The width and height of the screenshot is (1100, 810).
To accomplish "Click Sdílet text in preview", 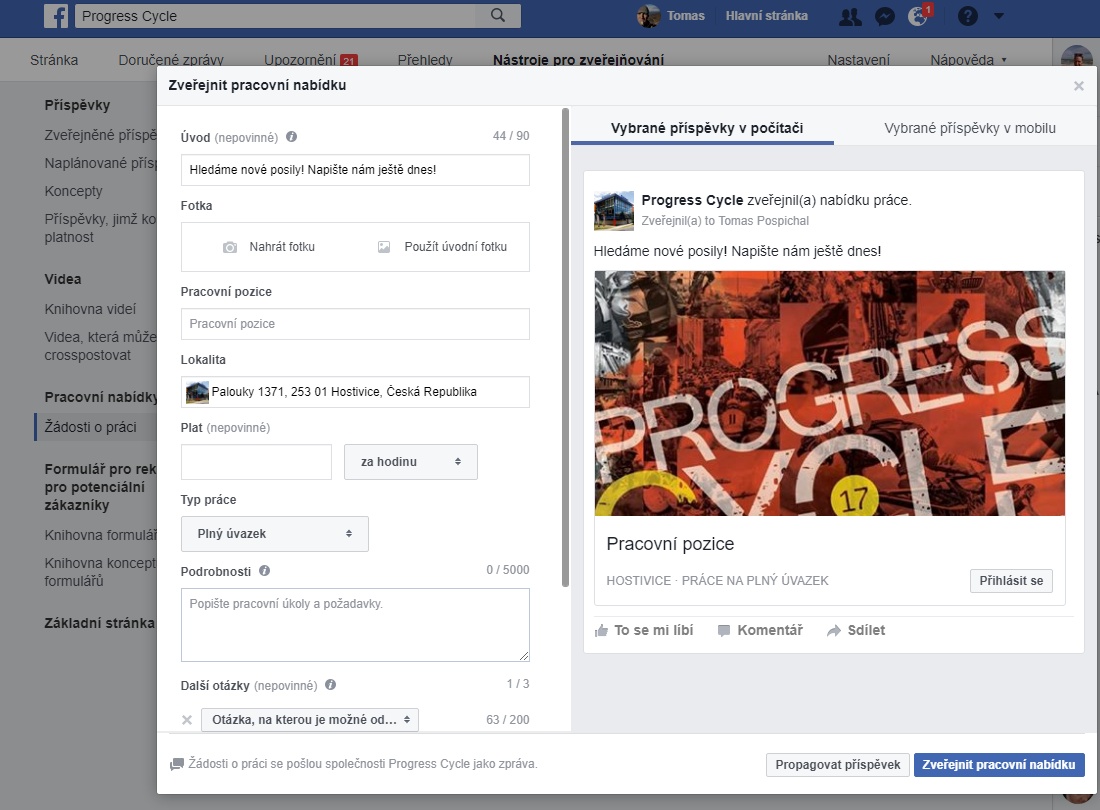I will pyautogui.click(x=866, y=630).
